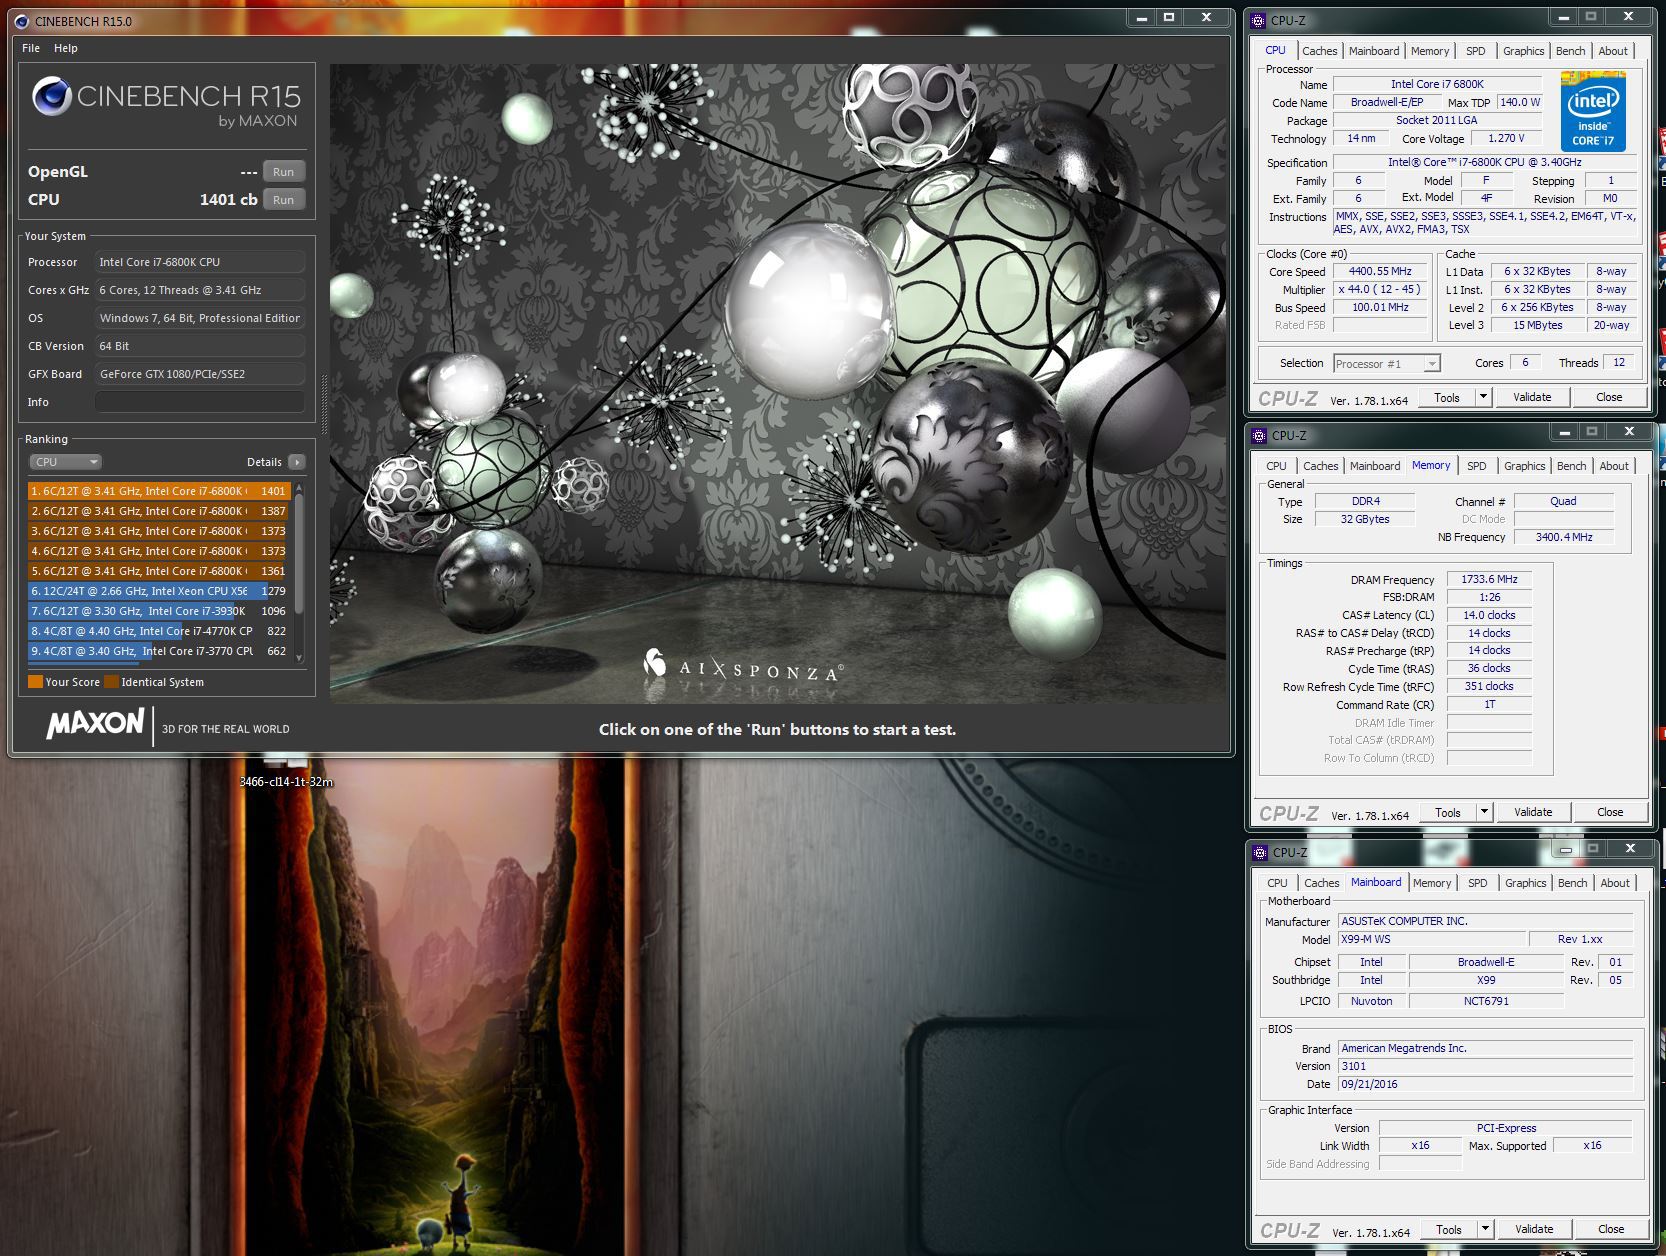Image resolution: width=1666 pixels, height=1256 pixels.
Task: Open About tab in bottom CPU-Z window
Action: point(1615,883)
